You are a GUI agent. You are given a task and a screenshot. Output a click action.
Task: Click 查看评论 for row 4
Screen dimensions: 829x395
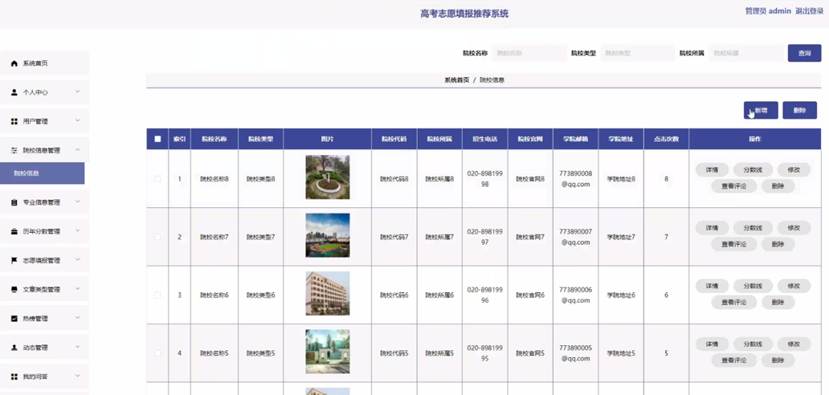pyautogui.click(x=734, y=360)
